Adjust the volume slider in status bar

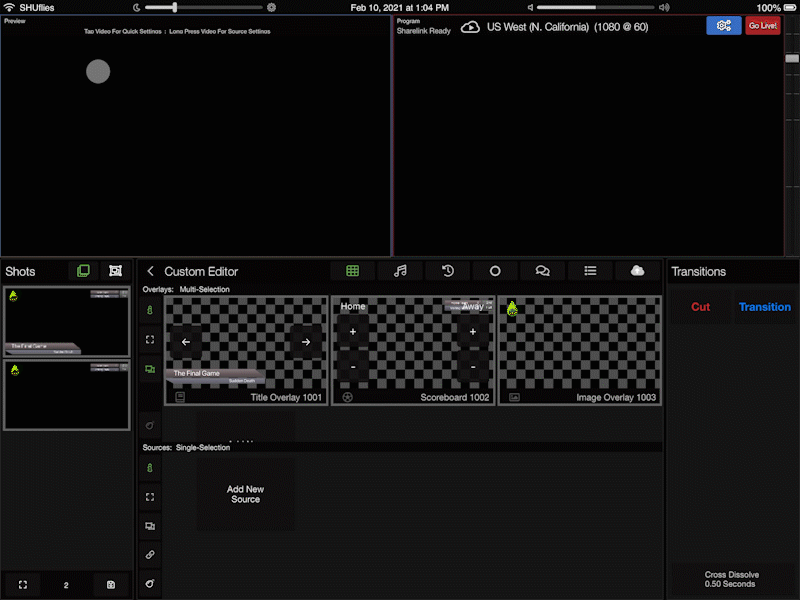pos(595,7)
